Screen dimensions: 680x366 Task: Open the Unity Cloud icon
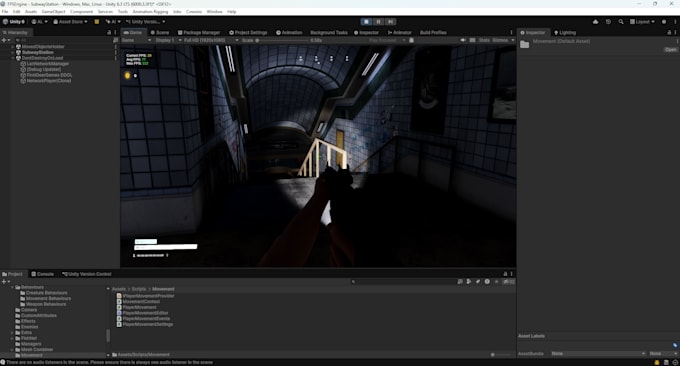click(x=595, y=22)
